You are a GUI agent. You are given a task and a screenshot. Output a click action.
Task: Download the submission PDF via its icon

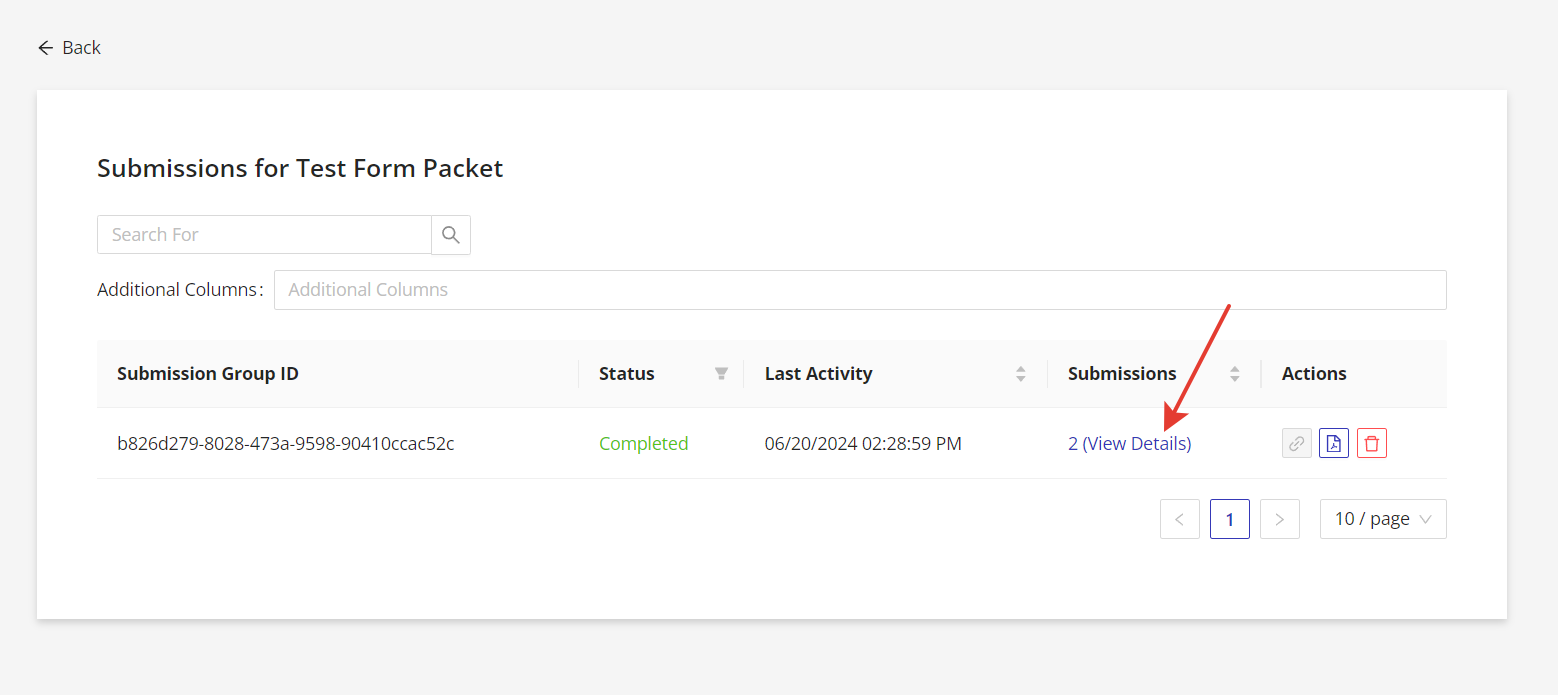pos(1334,443)
